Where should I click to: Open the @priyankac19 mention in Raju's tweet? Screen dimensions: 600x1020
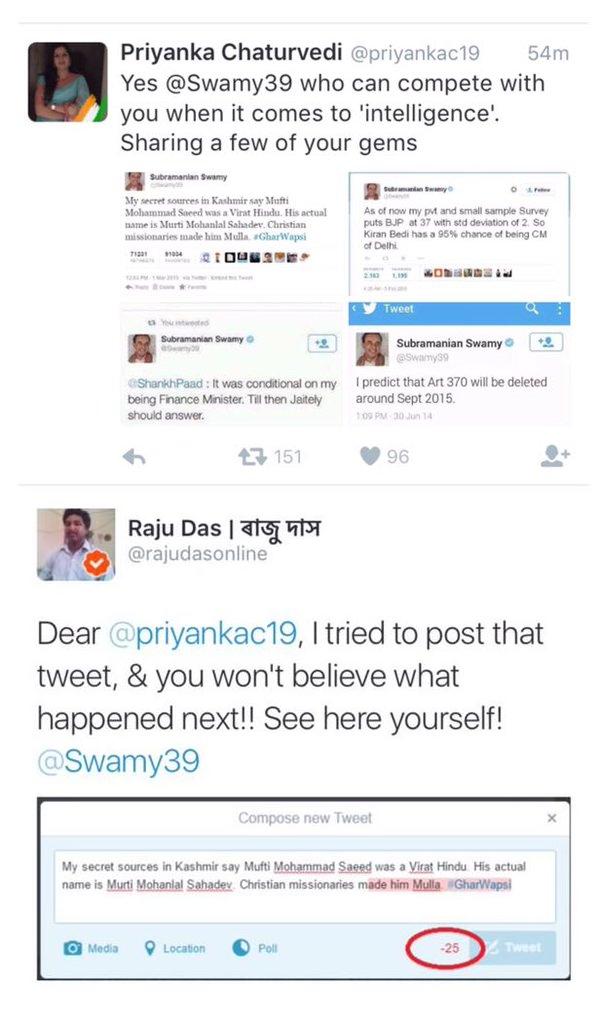pos(202,634)
